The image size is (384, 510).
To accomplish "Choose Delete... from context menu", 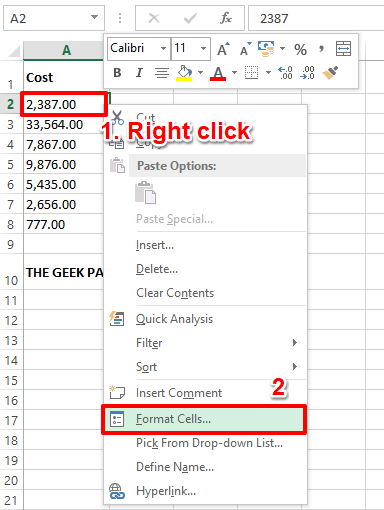I will pyautogui.click(x=157, y=269).
